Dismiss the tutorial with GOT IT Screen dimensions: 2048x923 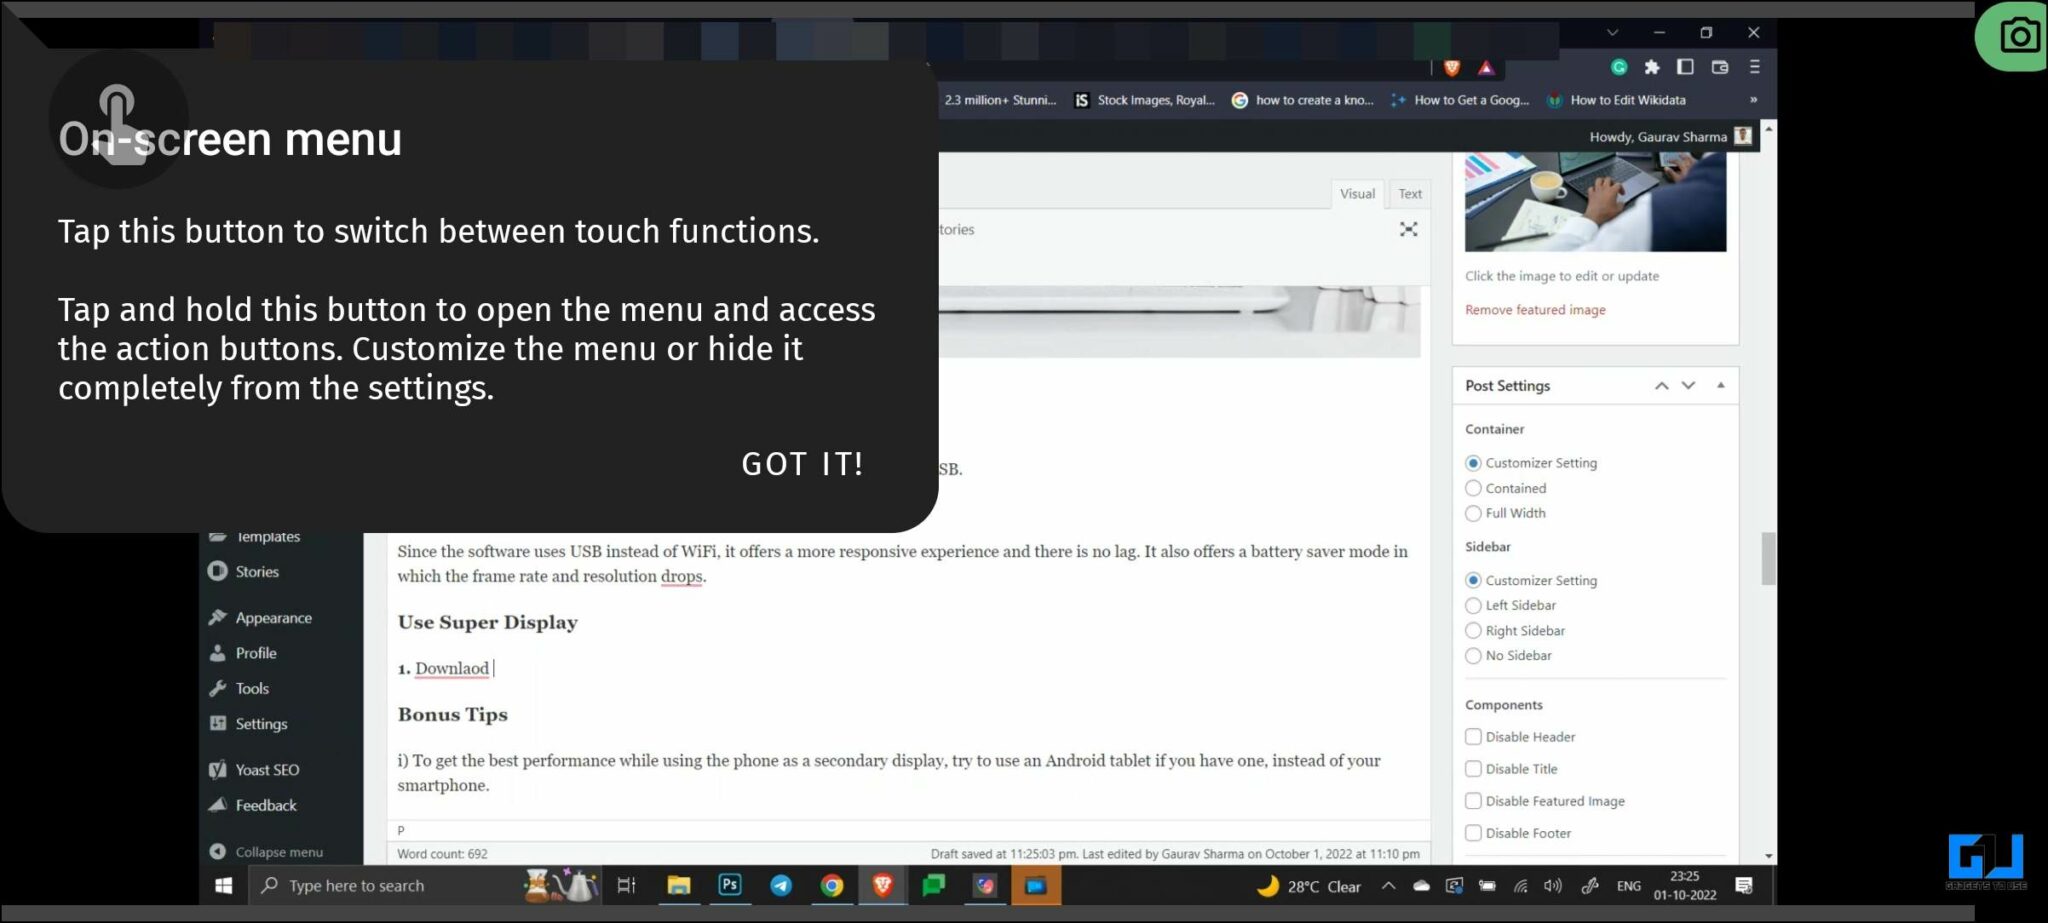coord(802,463)
